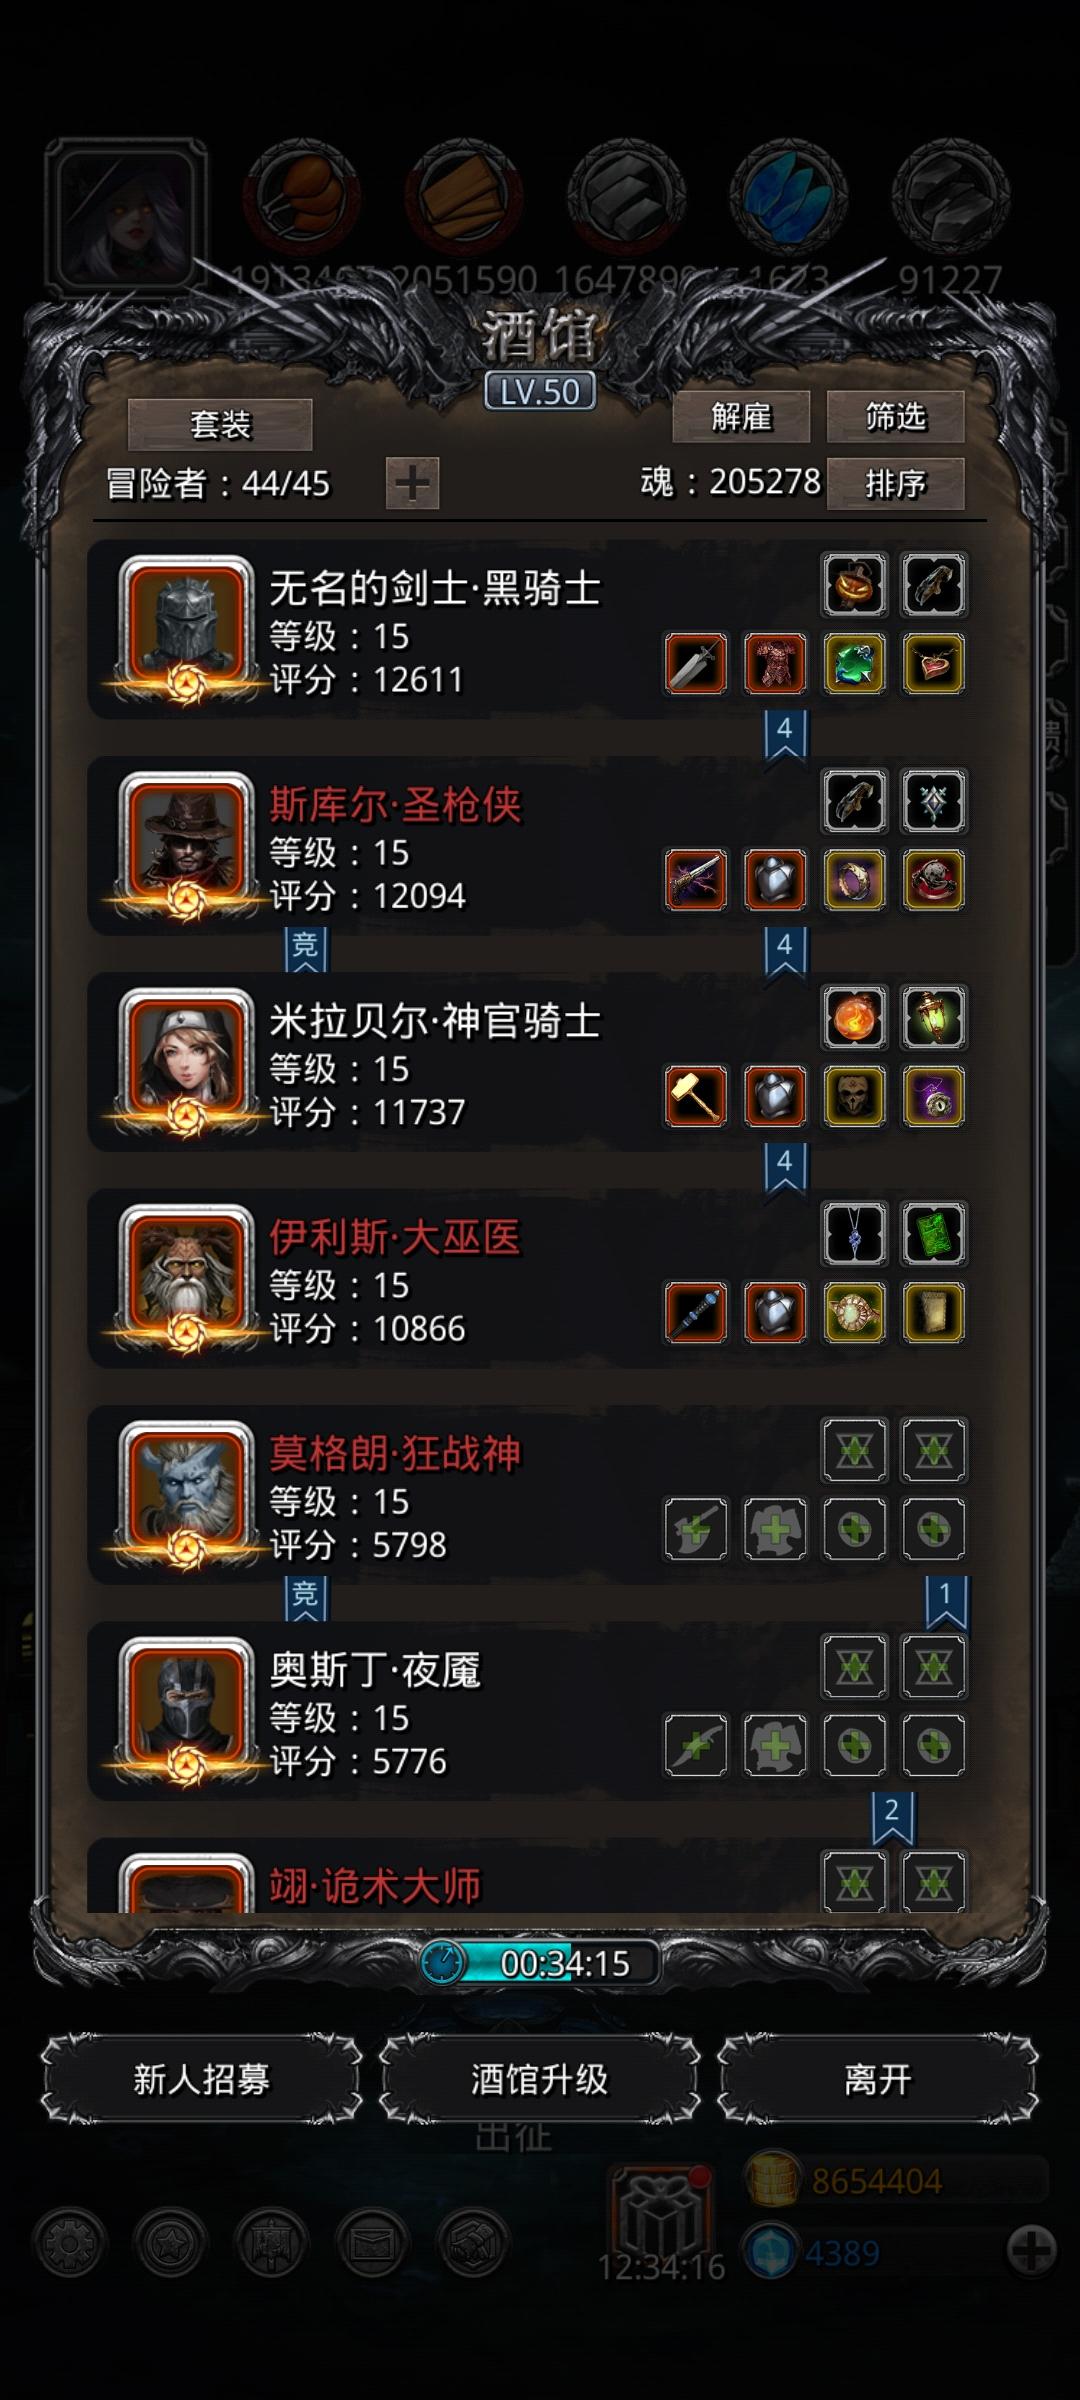Open the 排序 sort options
The width and height of the screenshot is (1080, 2400).
(x=896, y=484)
